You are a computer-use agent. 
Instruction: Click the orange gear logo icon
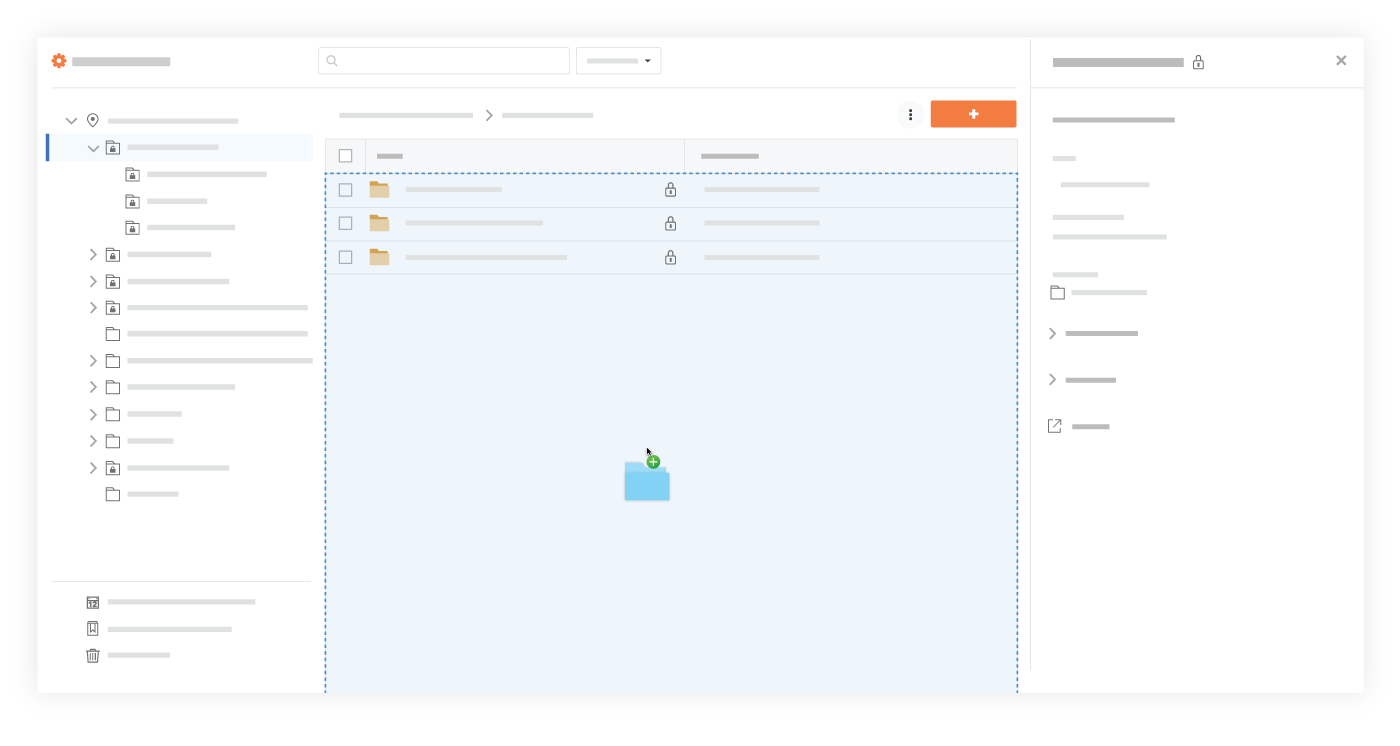click(x=59, y=61)
